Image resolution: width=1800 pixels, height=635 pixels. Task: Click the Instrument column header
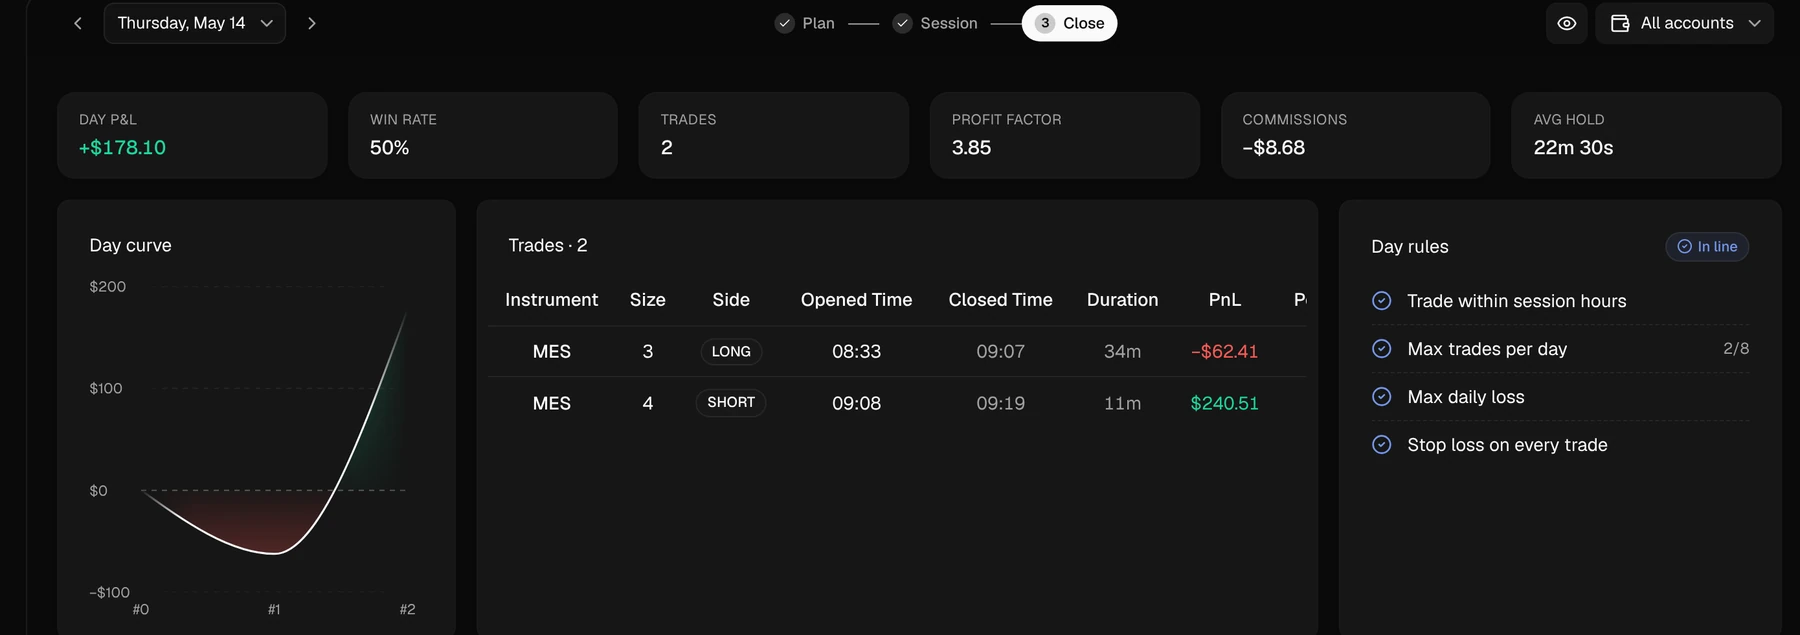pyautogui.click(x=551, y=300)
